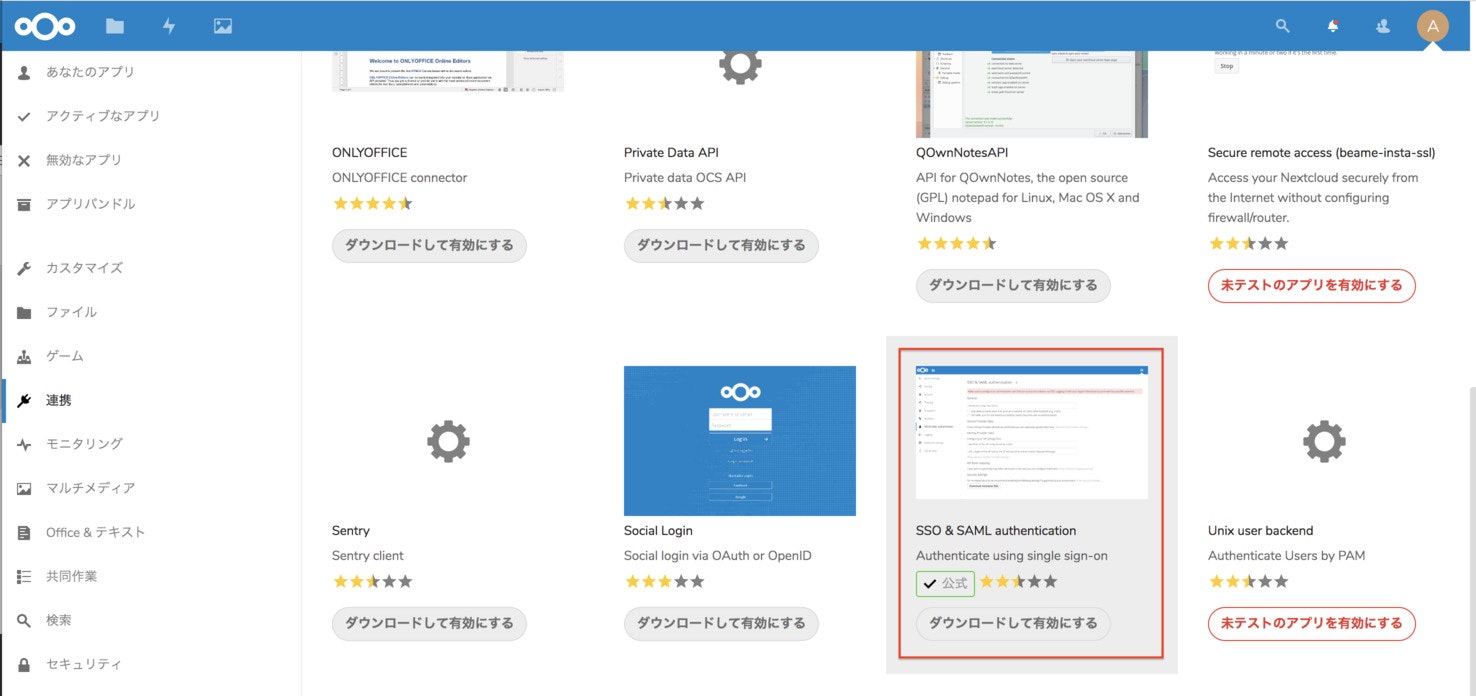Viewport: 1476px width, 696px height.
Task: Open the Gallery picture icon
Action: (x=223, y=26)
